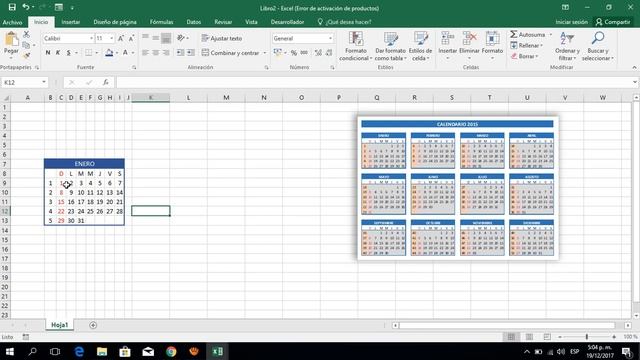Switch to the Fórmulas tab
640x360 pixels.
[x=161, y=22]
